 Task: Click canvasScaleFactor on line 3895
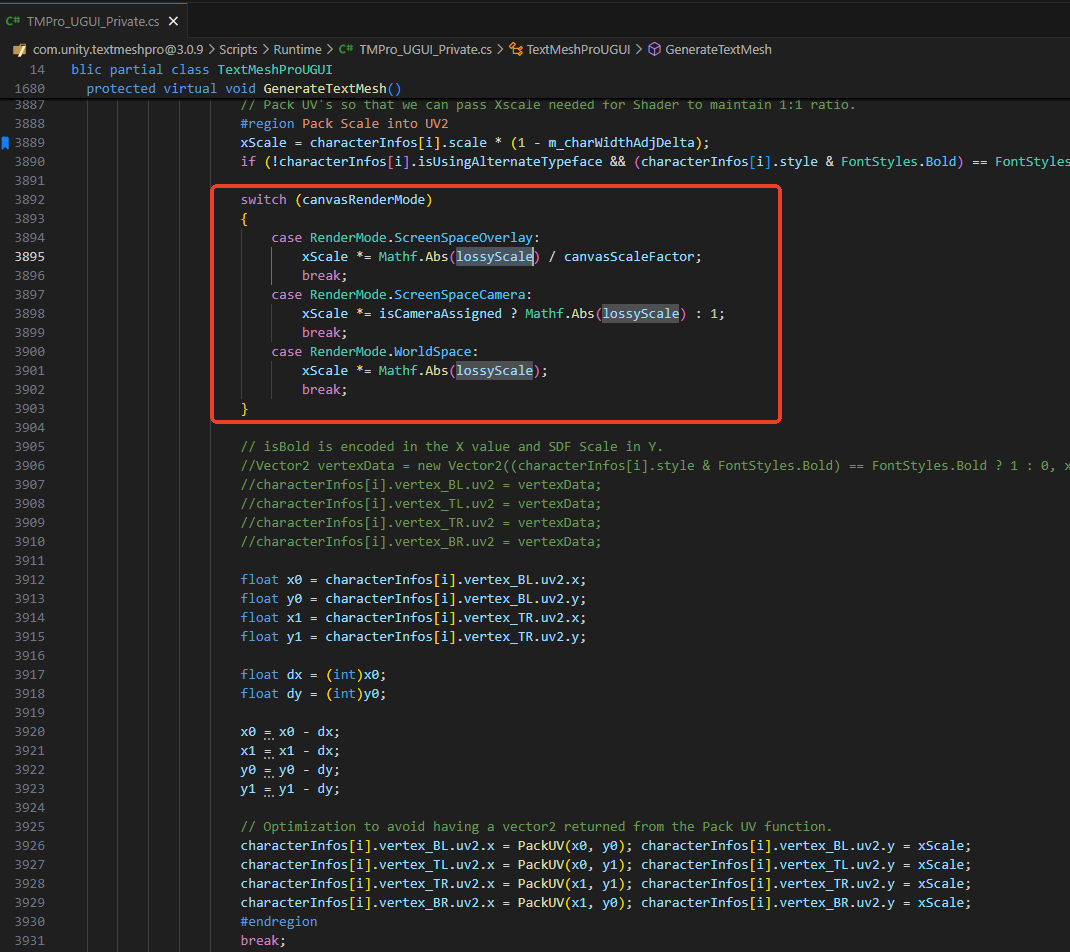click(x=629, y=257)
